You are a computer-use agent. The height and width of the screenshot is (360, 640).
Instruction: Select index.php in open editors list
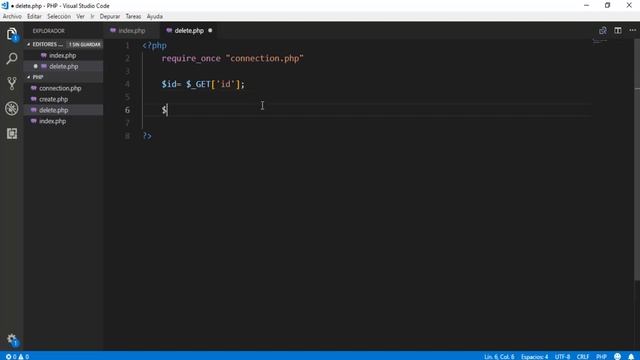click(x=63, y=55)
